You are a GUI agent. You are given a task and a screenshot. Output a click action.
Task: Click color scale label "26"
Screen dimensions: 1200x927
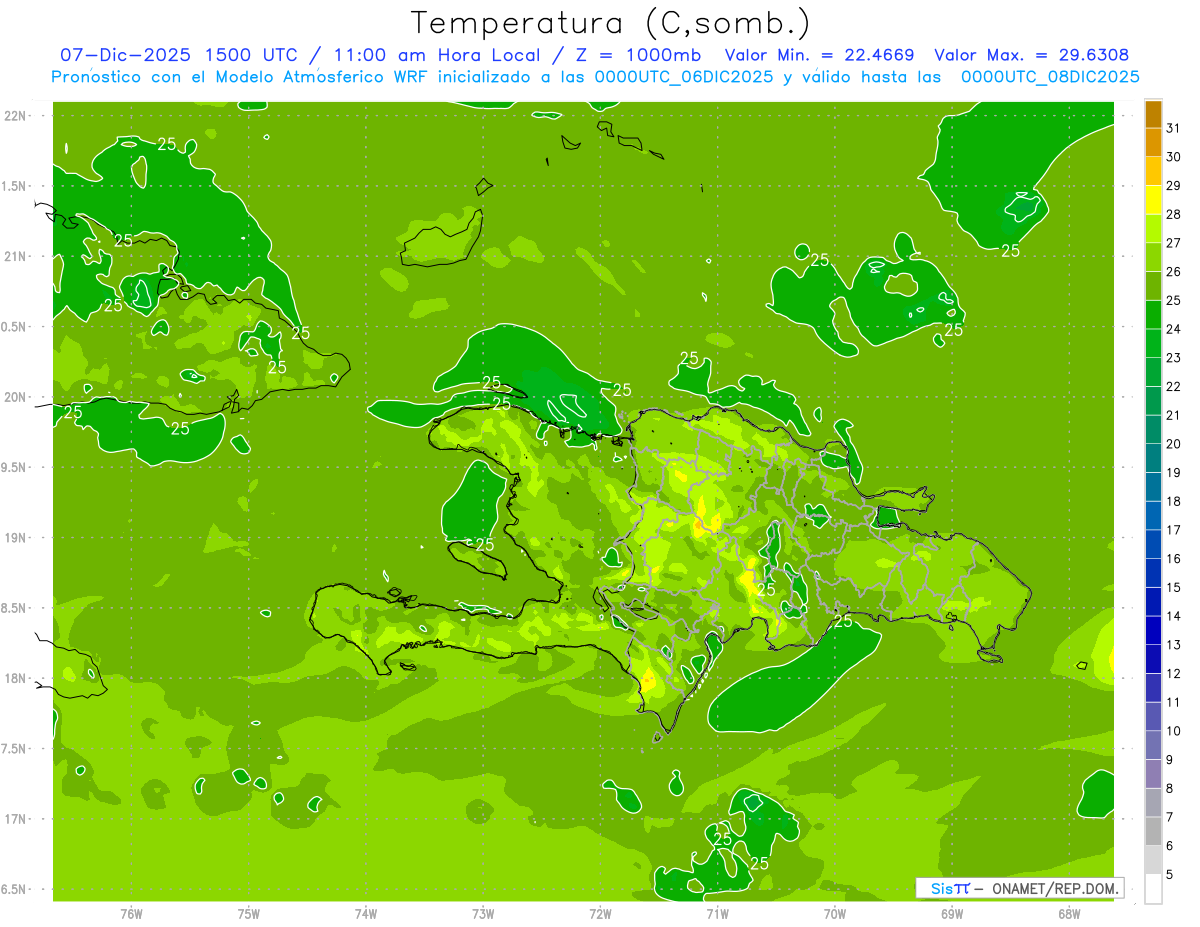(x=1173, y=272)
